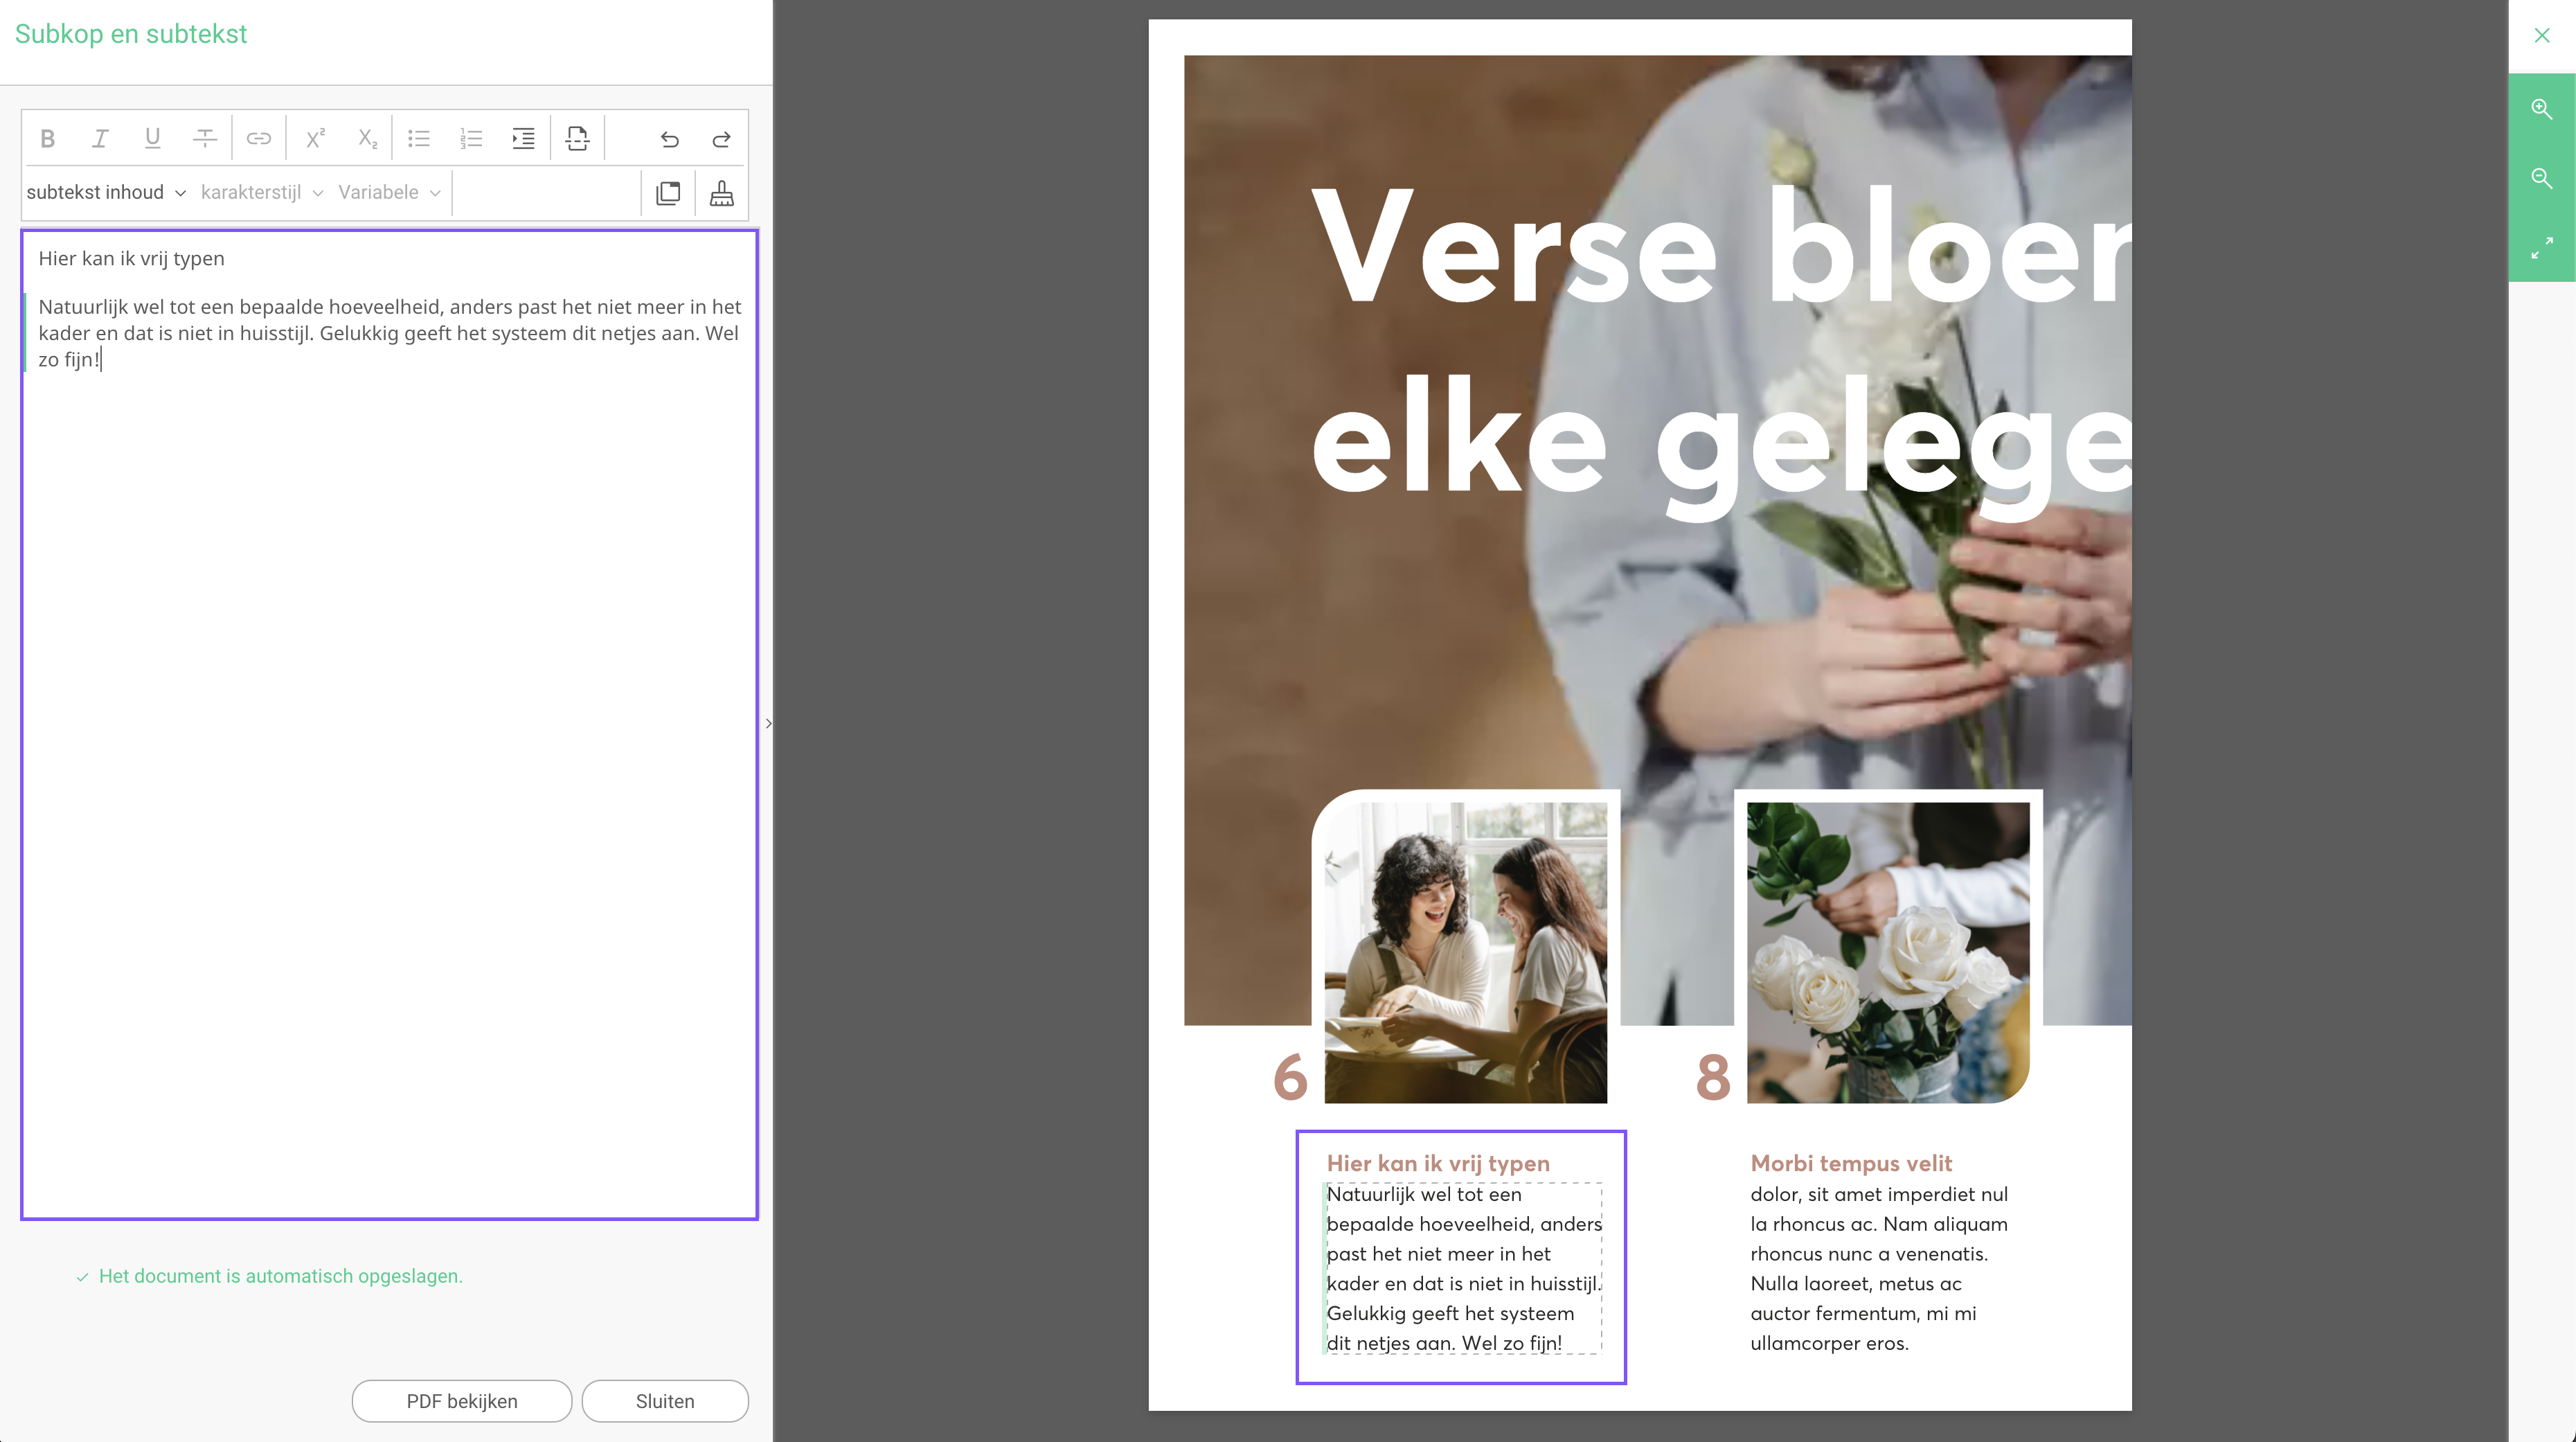Open the karakterstijl dropdown
The image size is (2576, 1442).
[262, 192]
